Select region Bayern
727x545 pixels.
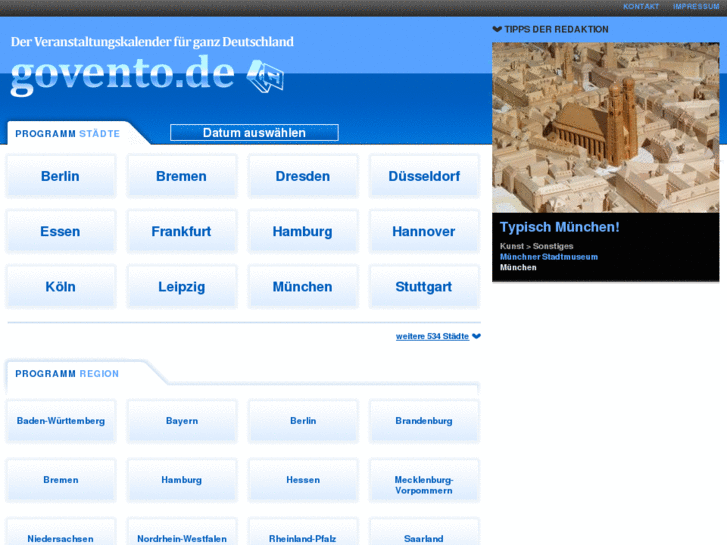coord(181,421)
